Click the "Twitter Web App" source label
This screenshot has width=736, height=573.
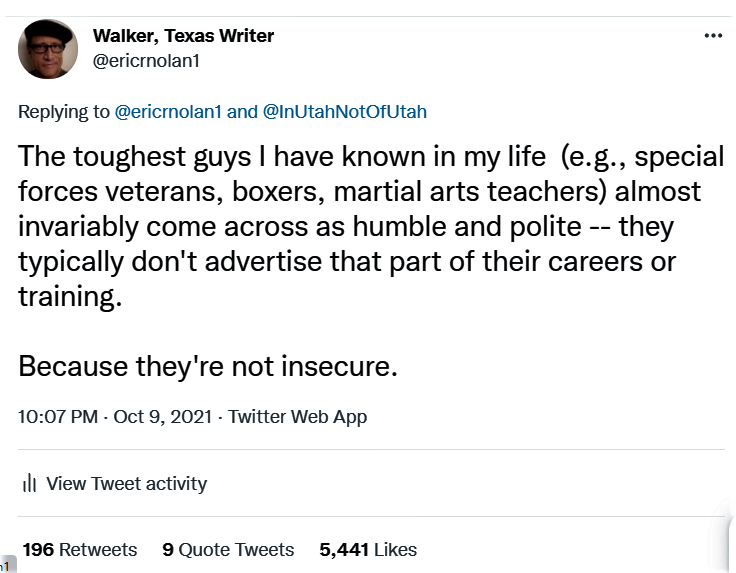(x=298, y=417)
